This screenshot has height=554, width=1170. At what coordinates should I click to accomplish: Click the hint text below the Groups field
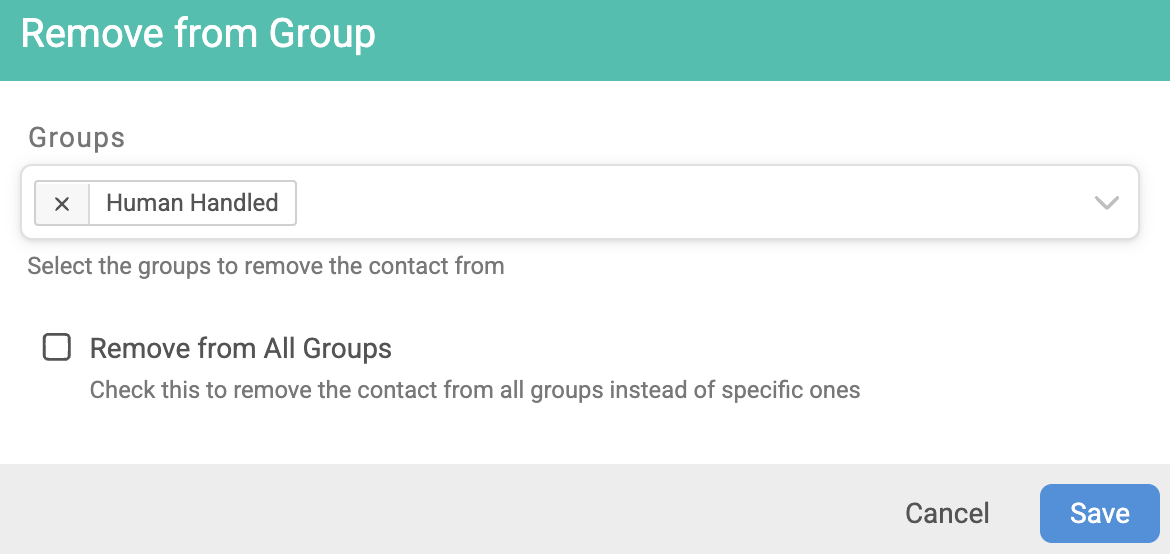[x=266, y=266]
